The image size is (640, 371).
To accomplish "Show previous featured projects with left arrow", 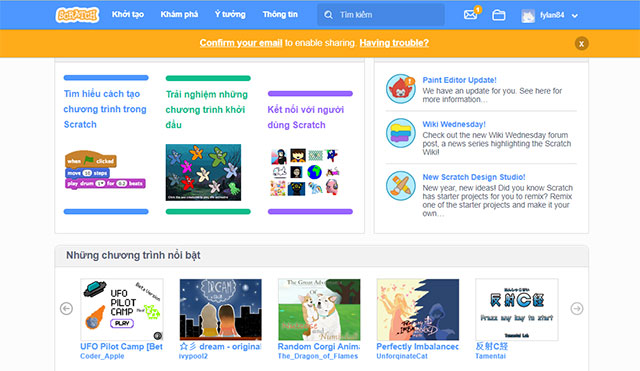I will [66, 309].
